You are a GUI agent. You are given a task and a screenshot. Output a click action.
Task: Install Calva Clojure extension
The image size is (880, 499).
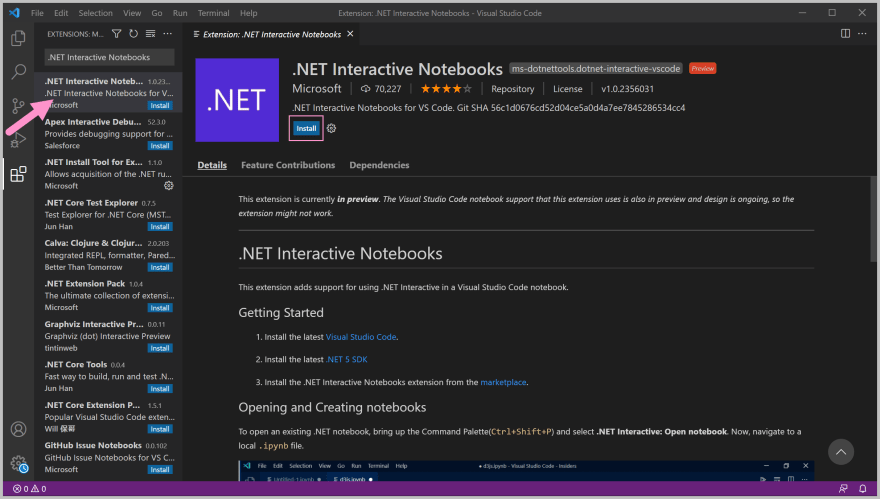coord(160,267)
